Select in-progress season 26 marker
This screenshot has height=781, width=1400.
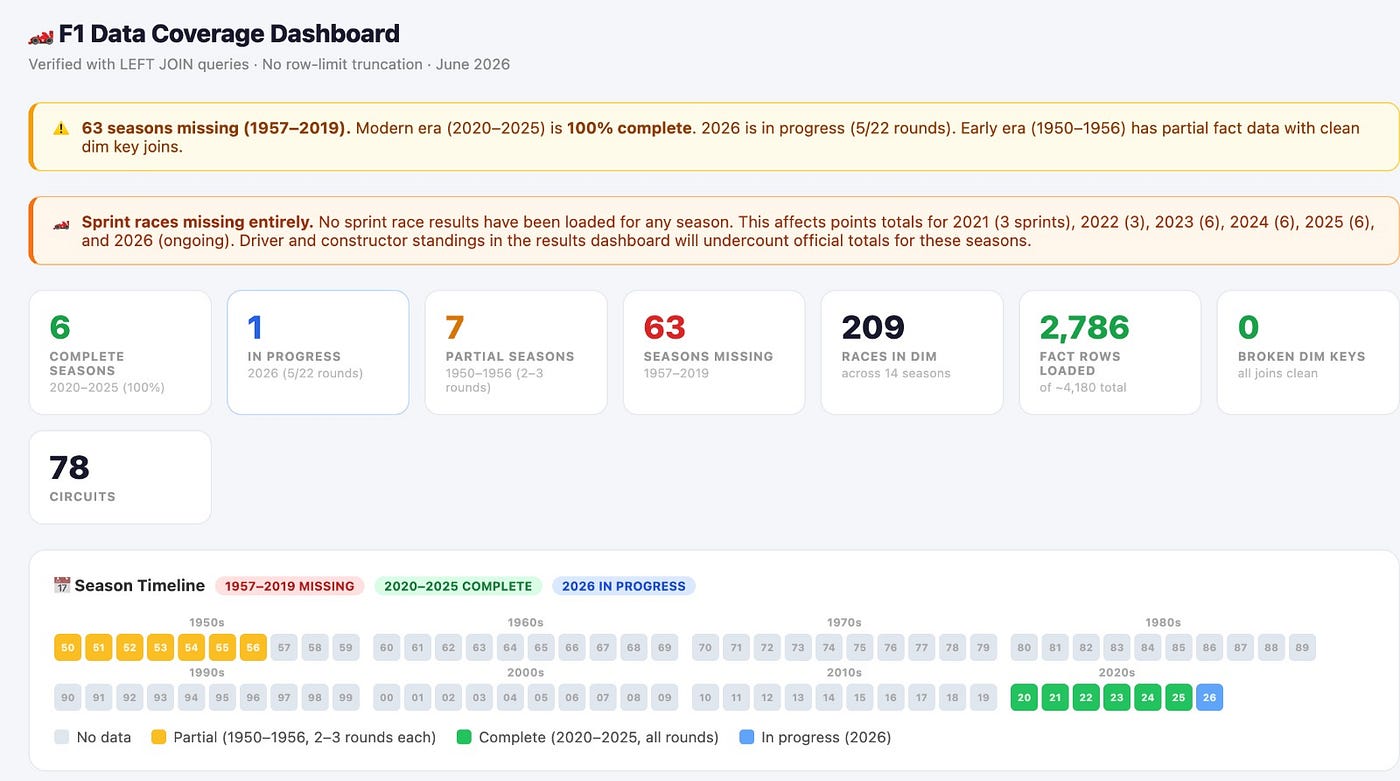tap(1210, 697)
